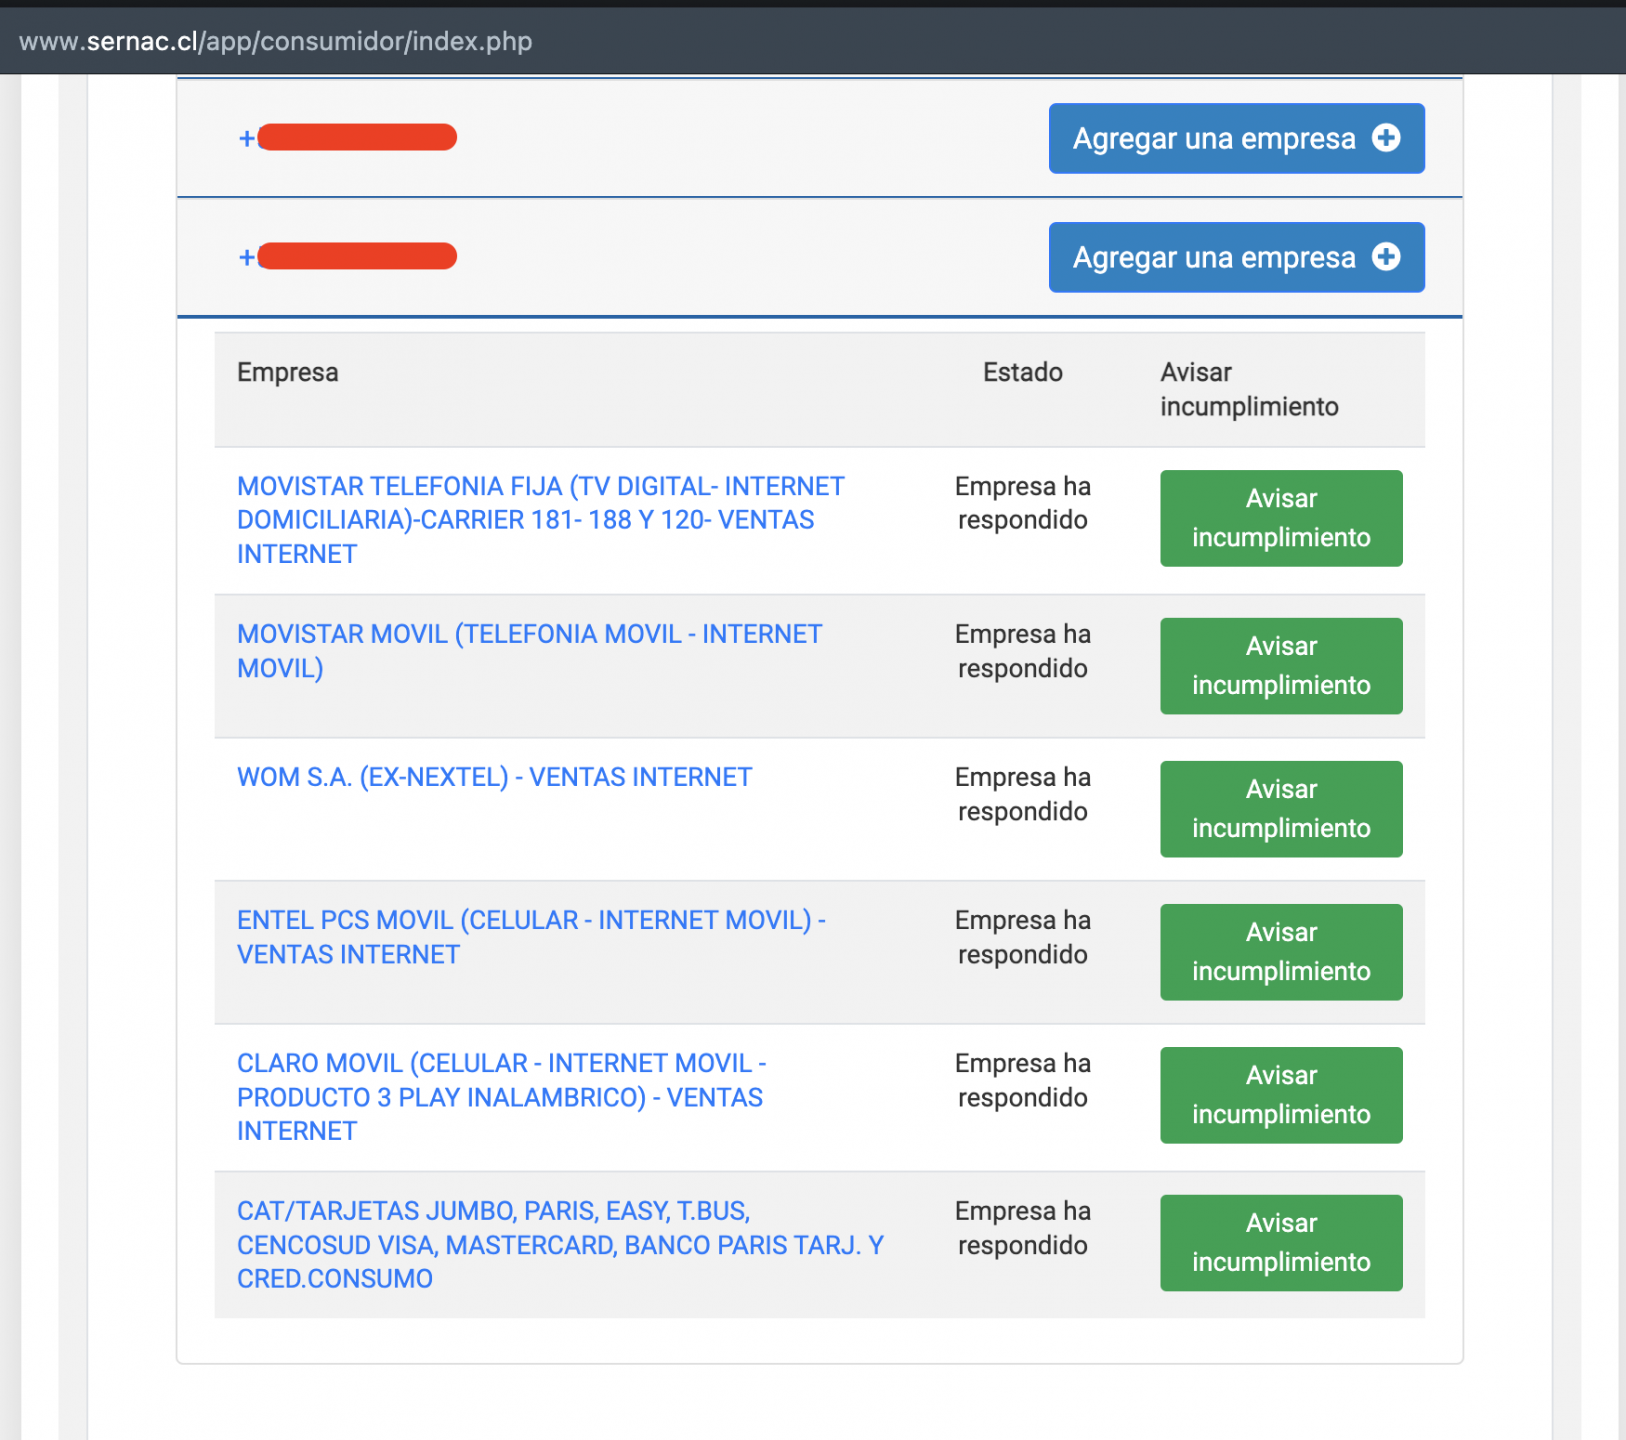Image resolution: width=1626 pixels, height=1440 pixels.
Task: Expand the first redacted complaint row
Action: click(247, 138)
